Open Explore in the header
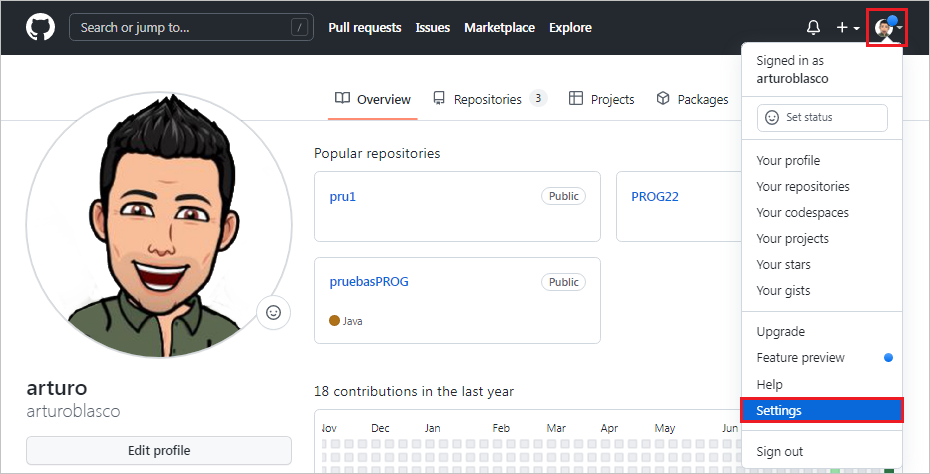This screenshot has width=930, height=474. [570, 27]
